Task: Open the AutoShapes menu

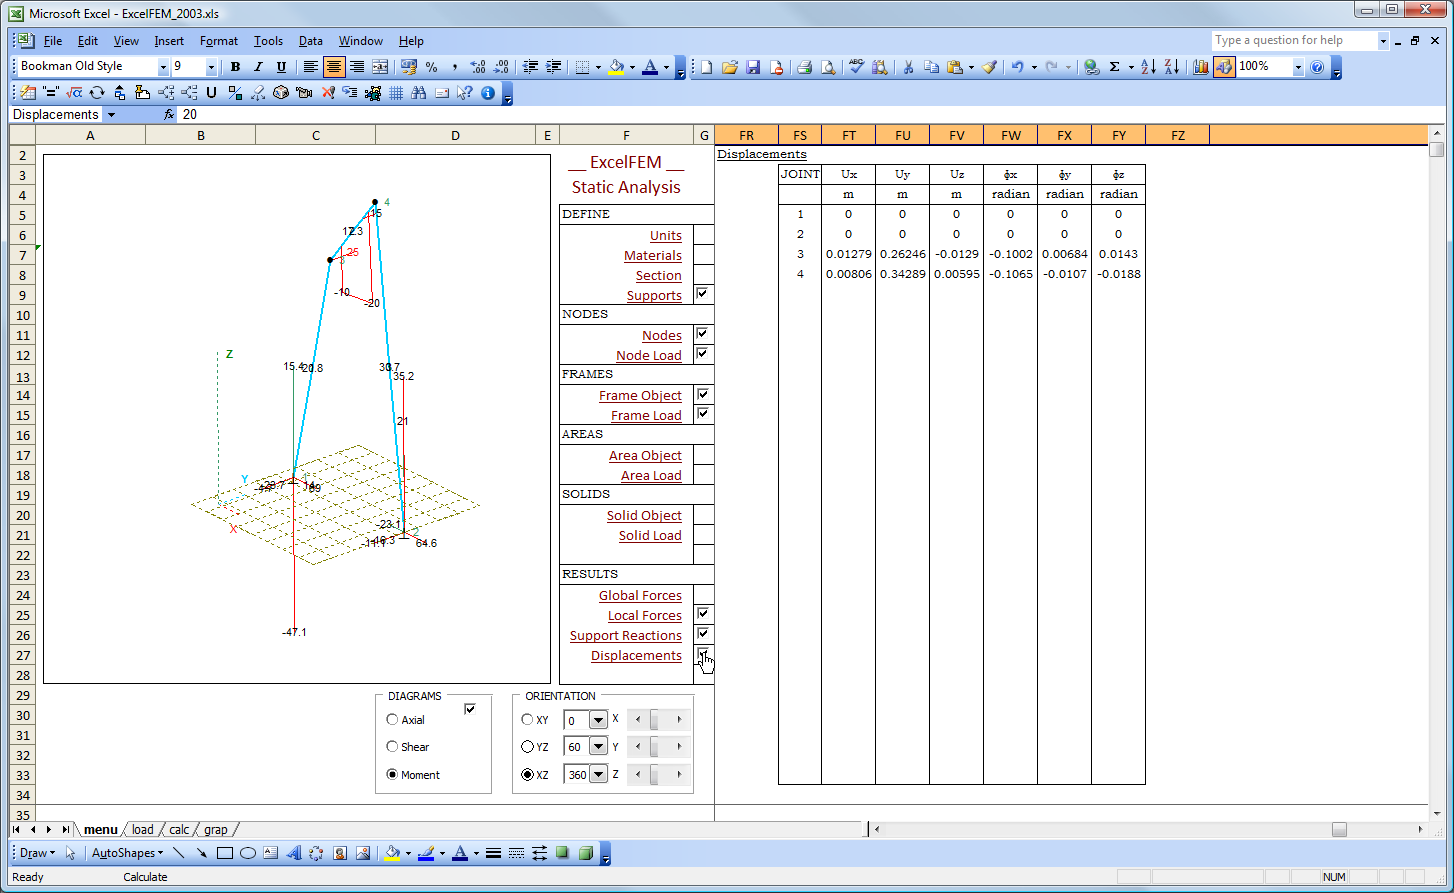Action: 127,853
